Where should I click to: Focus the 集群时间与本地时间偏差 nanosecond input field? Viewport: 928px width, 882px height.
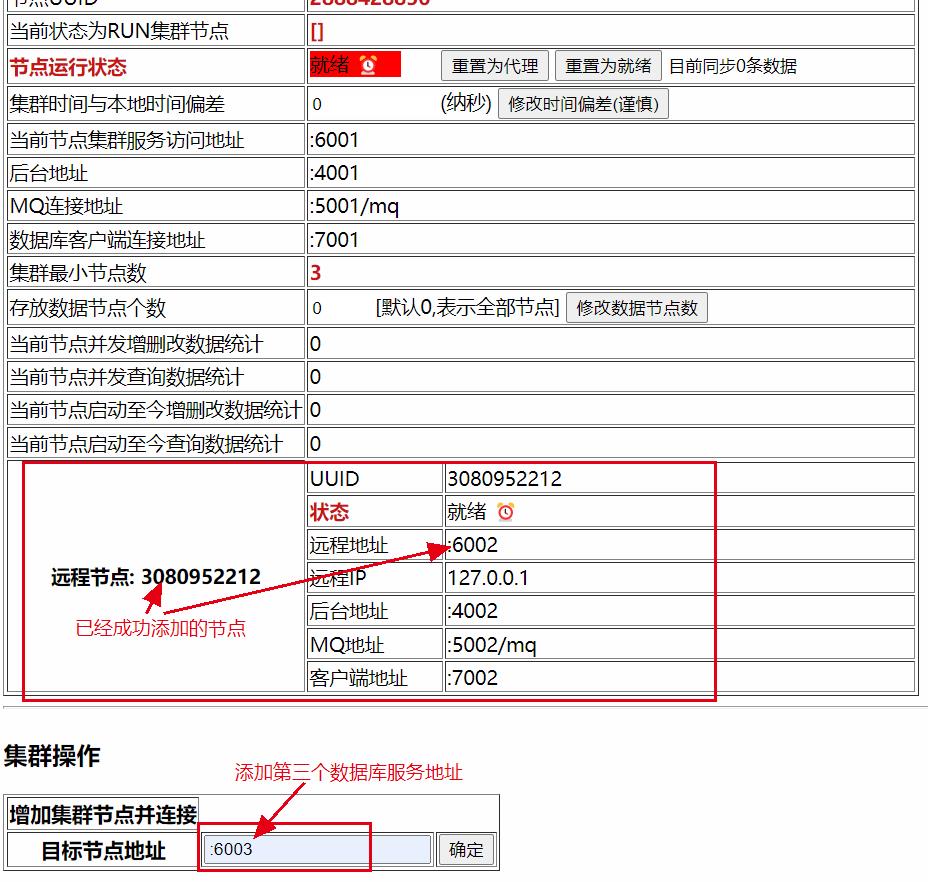tap(370, 104)
